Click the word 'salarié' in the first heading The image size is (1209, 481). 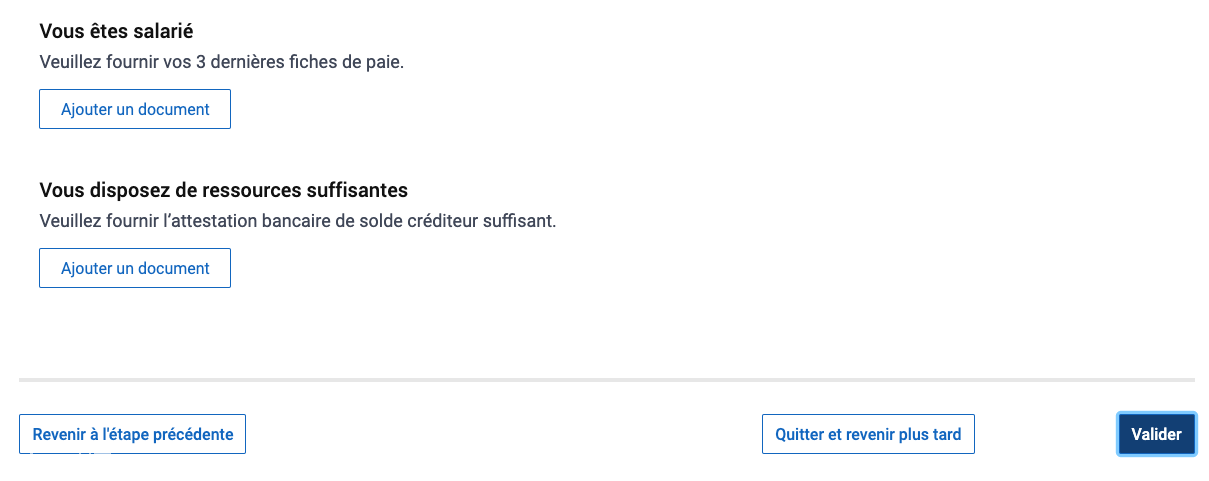click(x=162, y=31)
